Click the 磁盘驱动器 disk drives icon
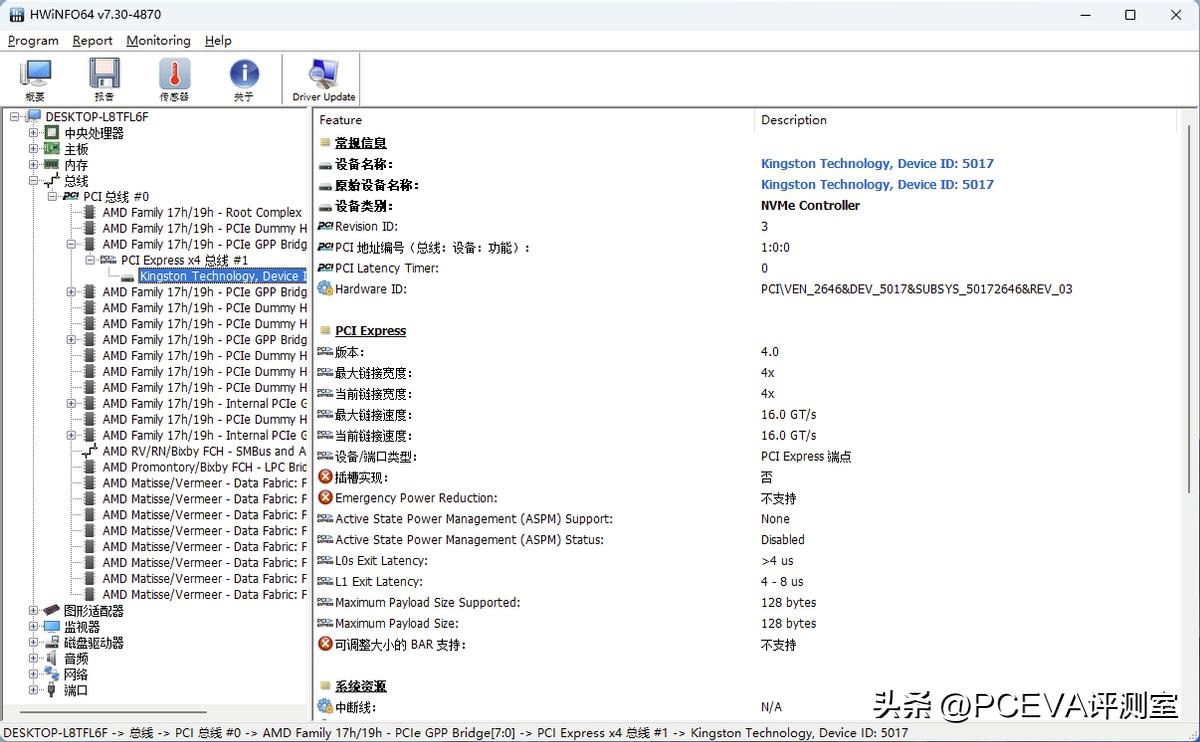 tap(50, 642)
